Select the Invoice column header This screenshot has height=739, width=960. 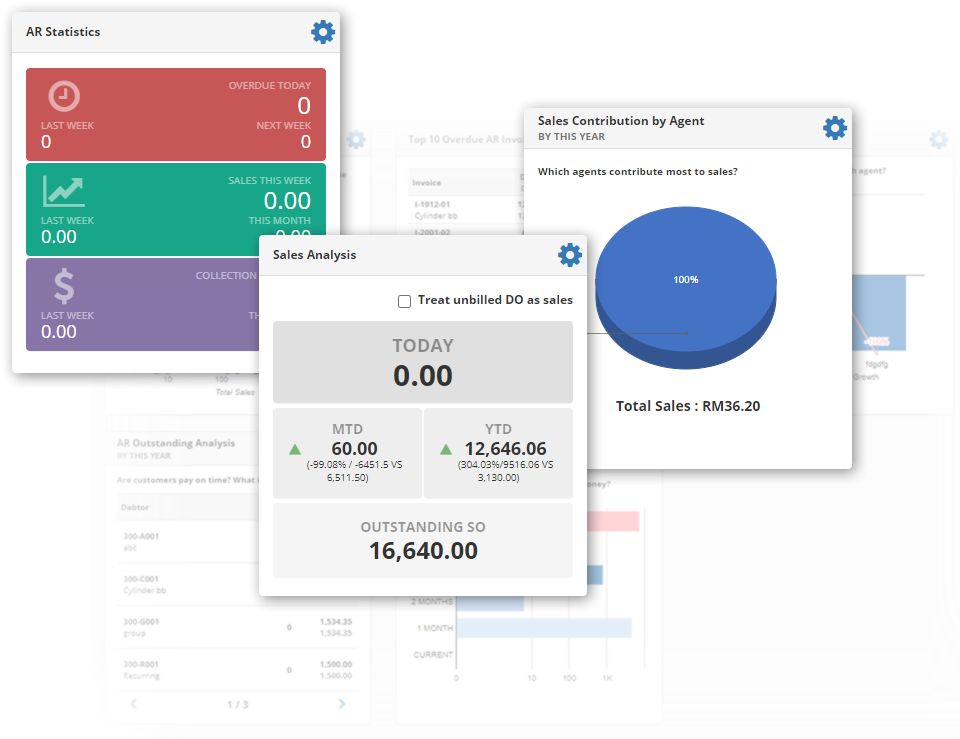coord(428,183)
